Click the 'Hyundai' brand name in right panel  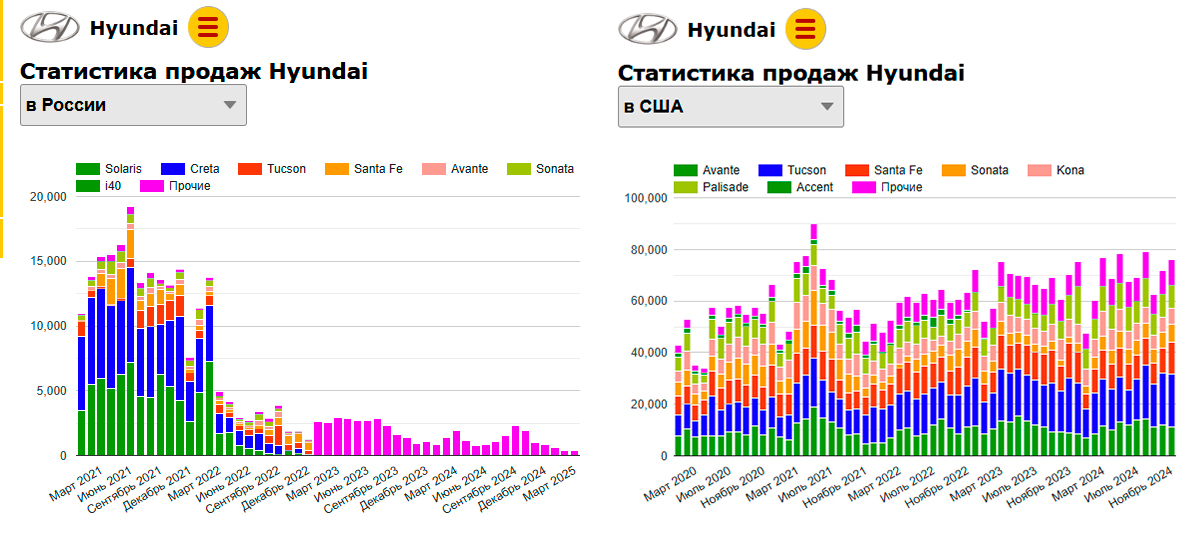(731, 30)
